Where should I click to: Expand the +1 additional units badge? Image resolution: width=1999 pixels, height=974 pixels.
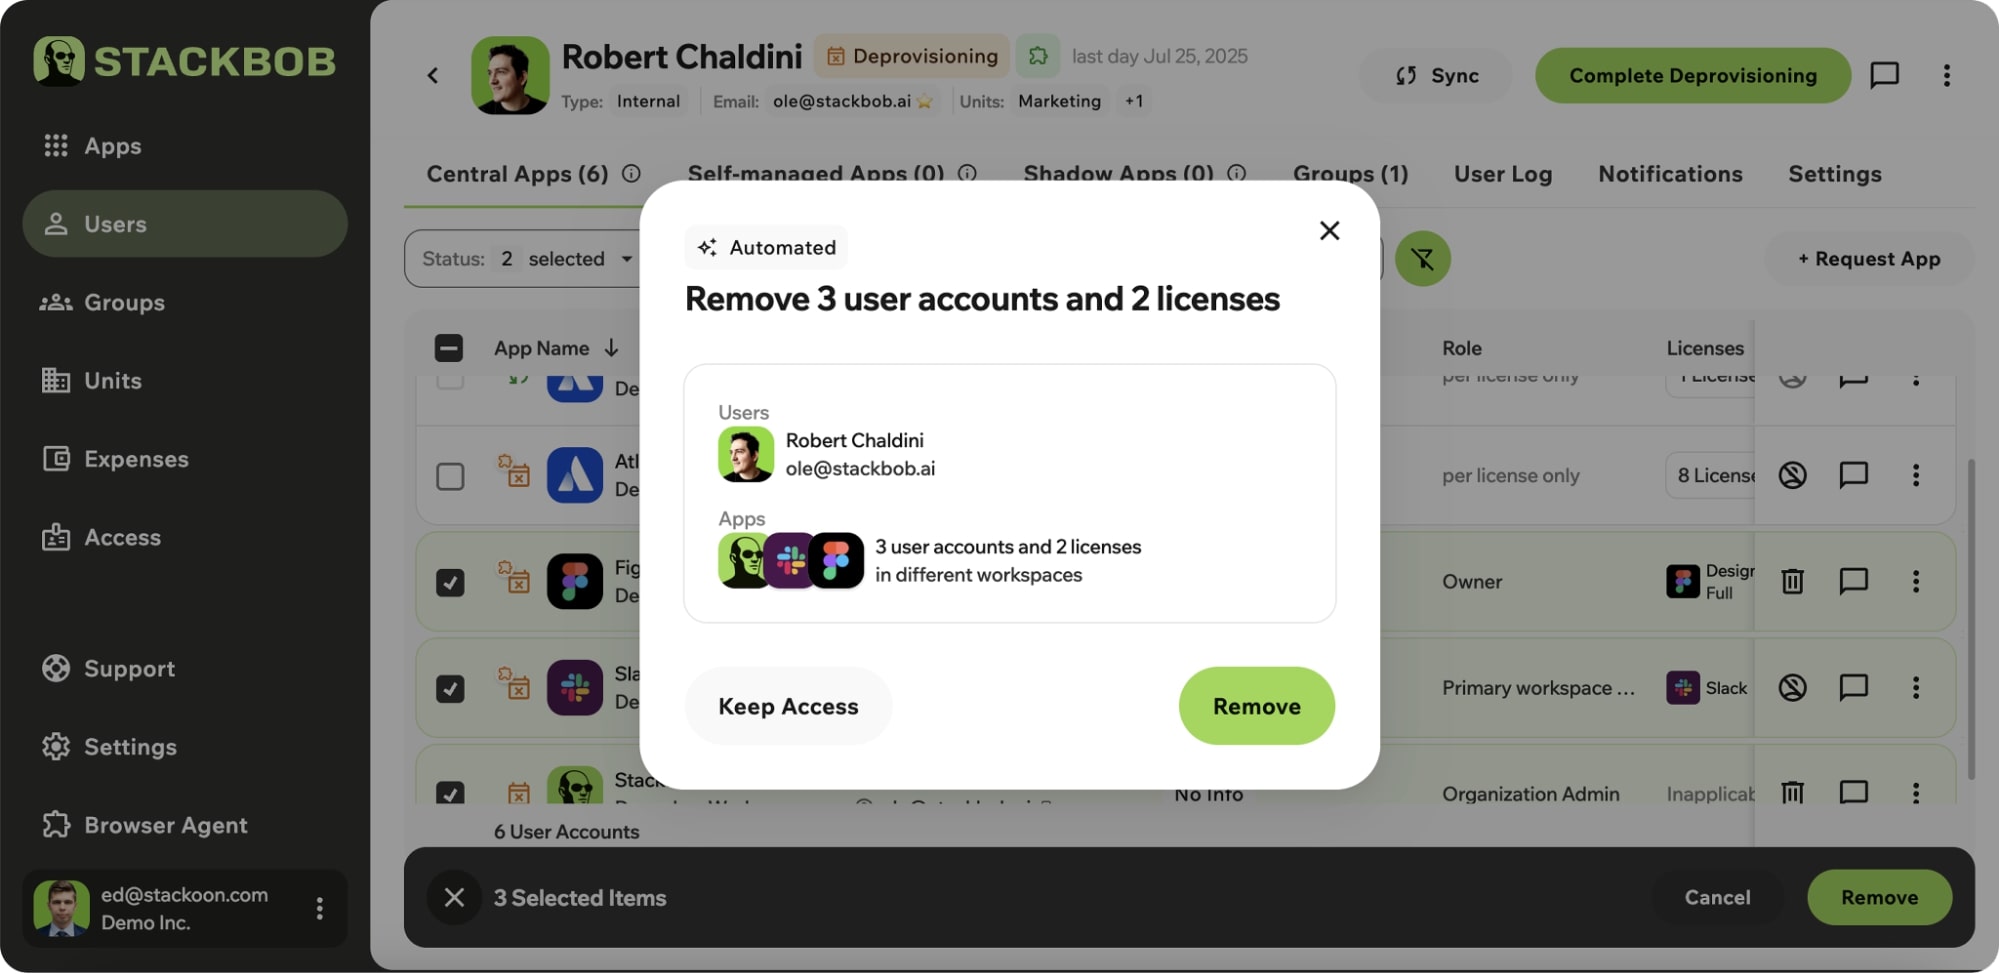point(1134,101)
